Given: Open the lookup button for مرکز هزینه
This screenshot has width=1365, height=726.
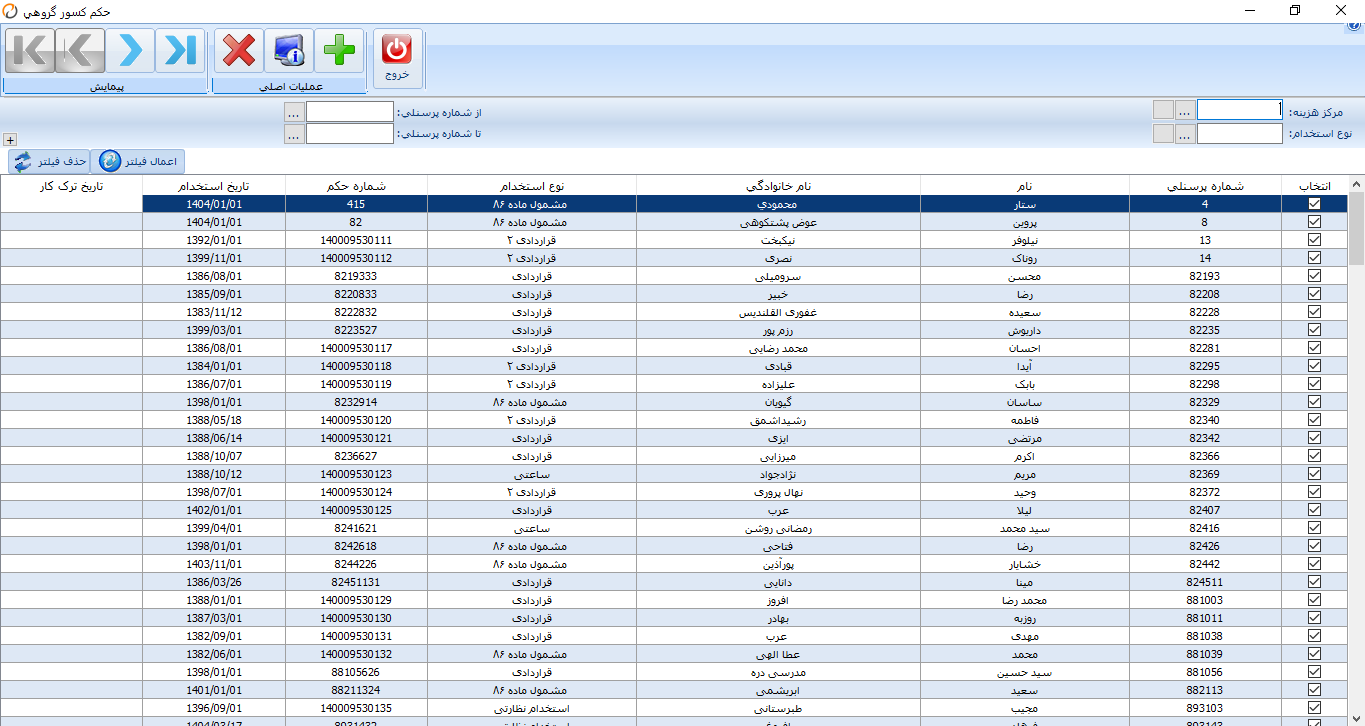Looking at the screenshot, I should [1185, 110].
